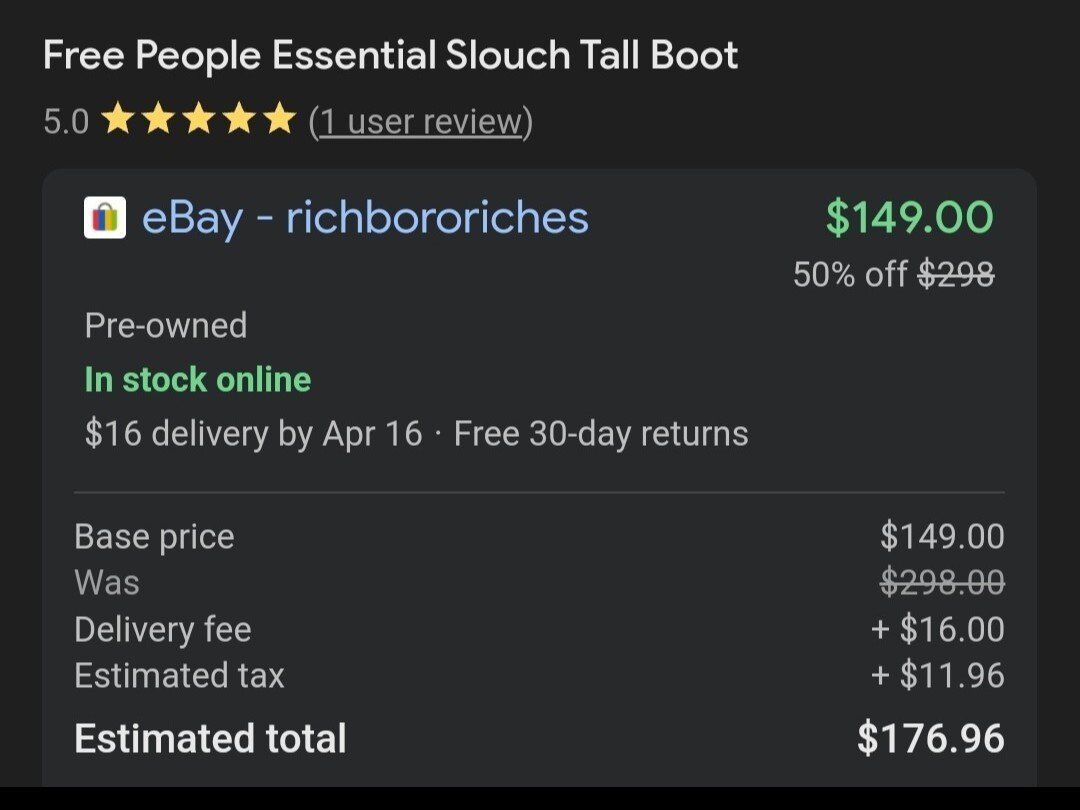The width and height of the screenshot is (1080, 810).
Task: Click the crossed-out $298 original price
Action: tap(957, 274)
